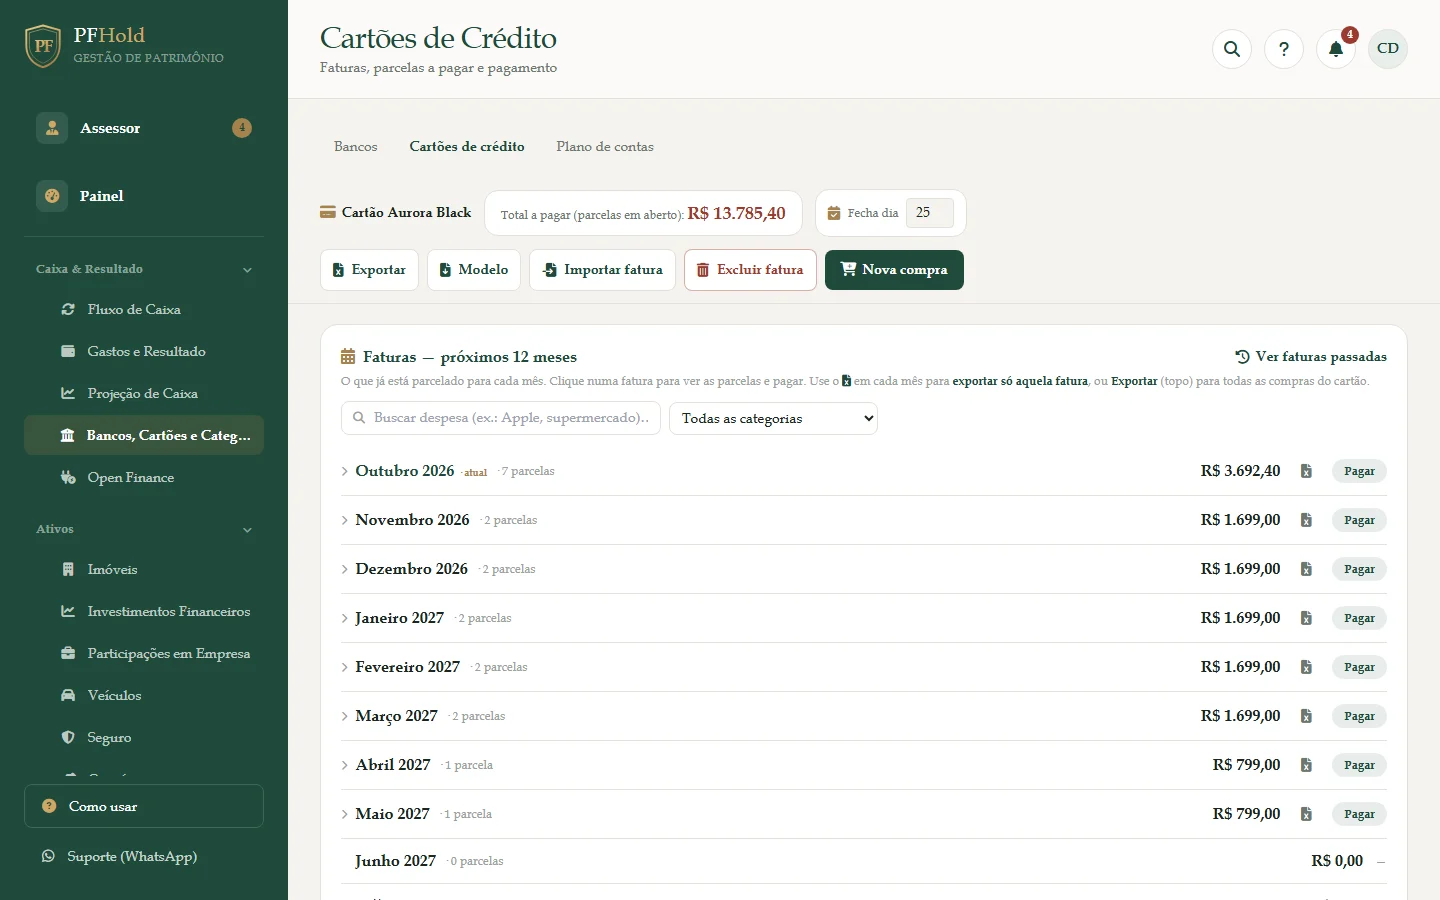Export the Dezembro 2026 invoice spreadsheet icon
This screenshot has width=1440, height=900.
1306,569
